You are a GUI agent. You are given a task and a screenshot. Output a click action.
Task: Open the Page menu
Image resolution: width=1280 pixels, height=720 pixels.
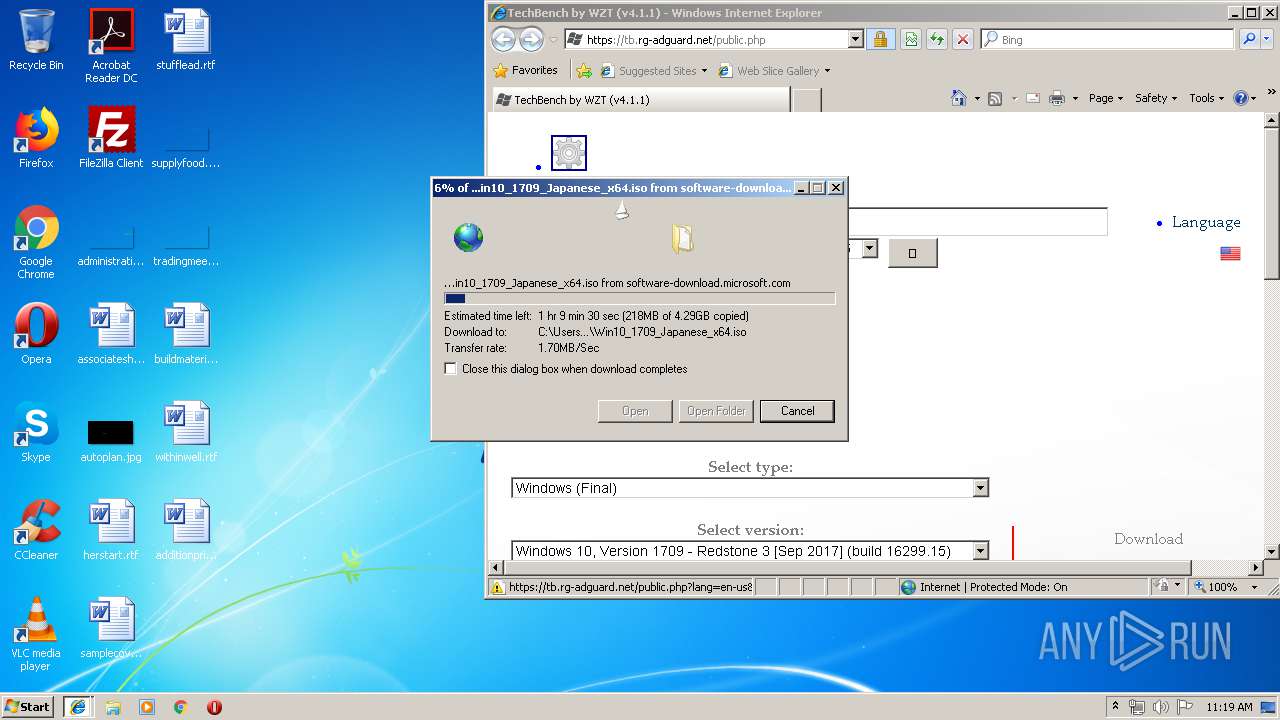pyautogui.click(x=1105, y=98)
